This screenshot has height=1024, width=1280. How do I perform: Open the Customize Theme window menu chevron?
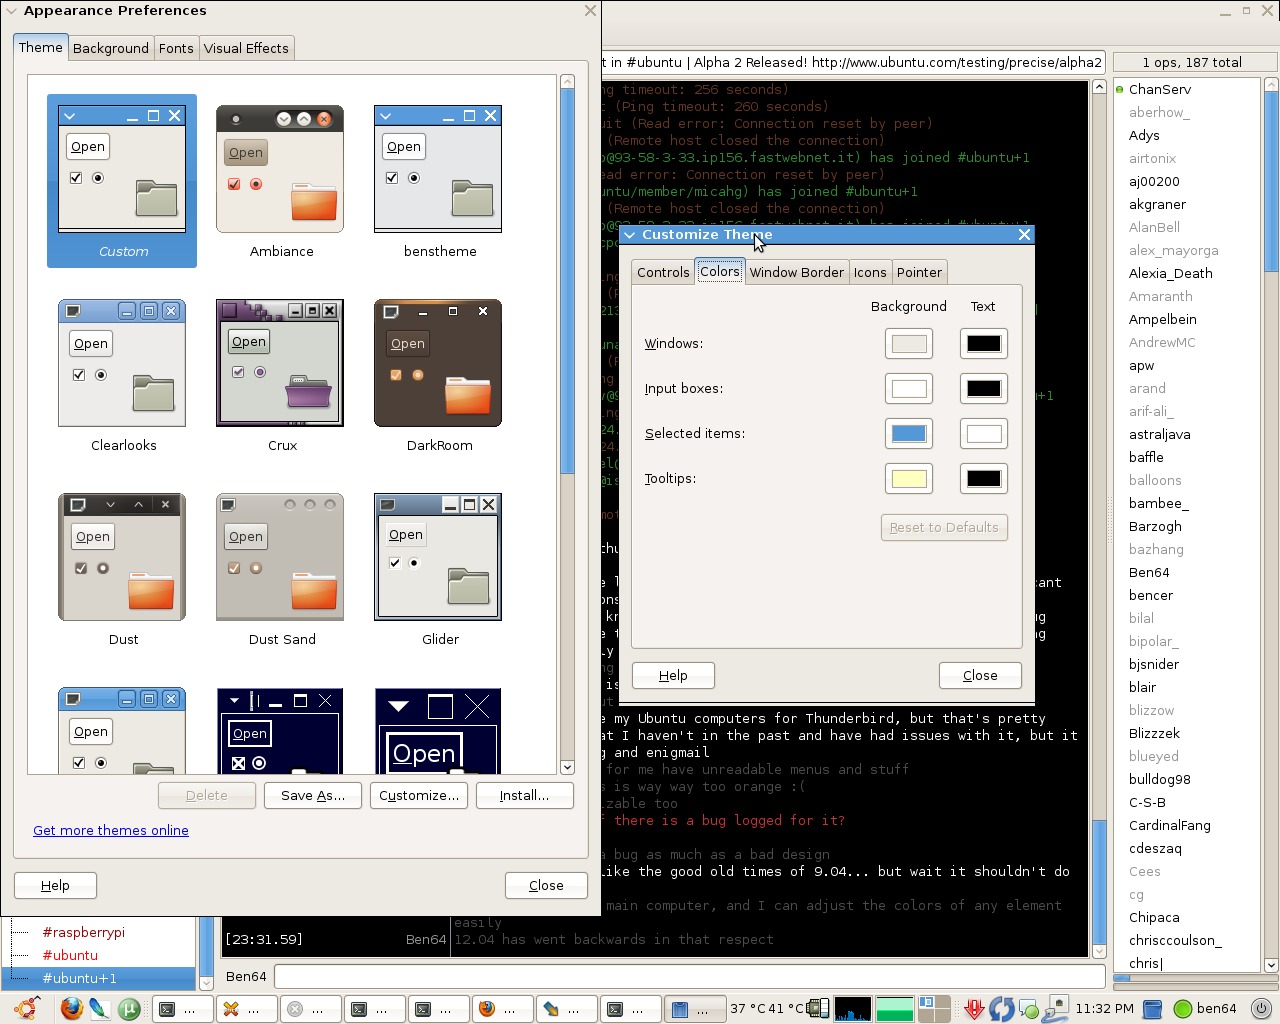[630, 235]
